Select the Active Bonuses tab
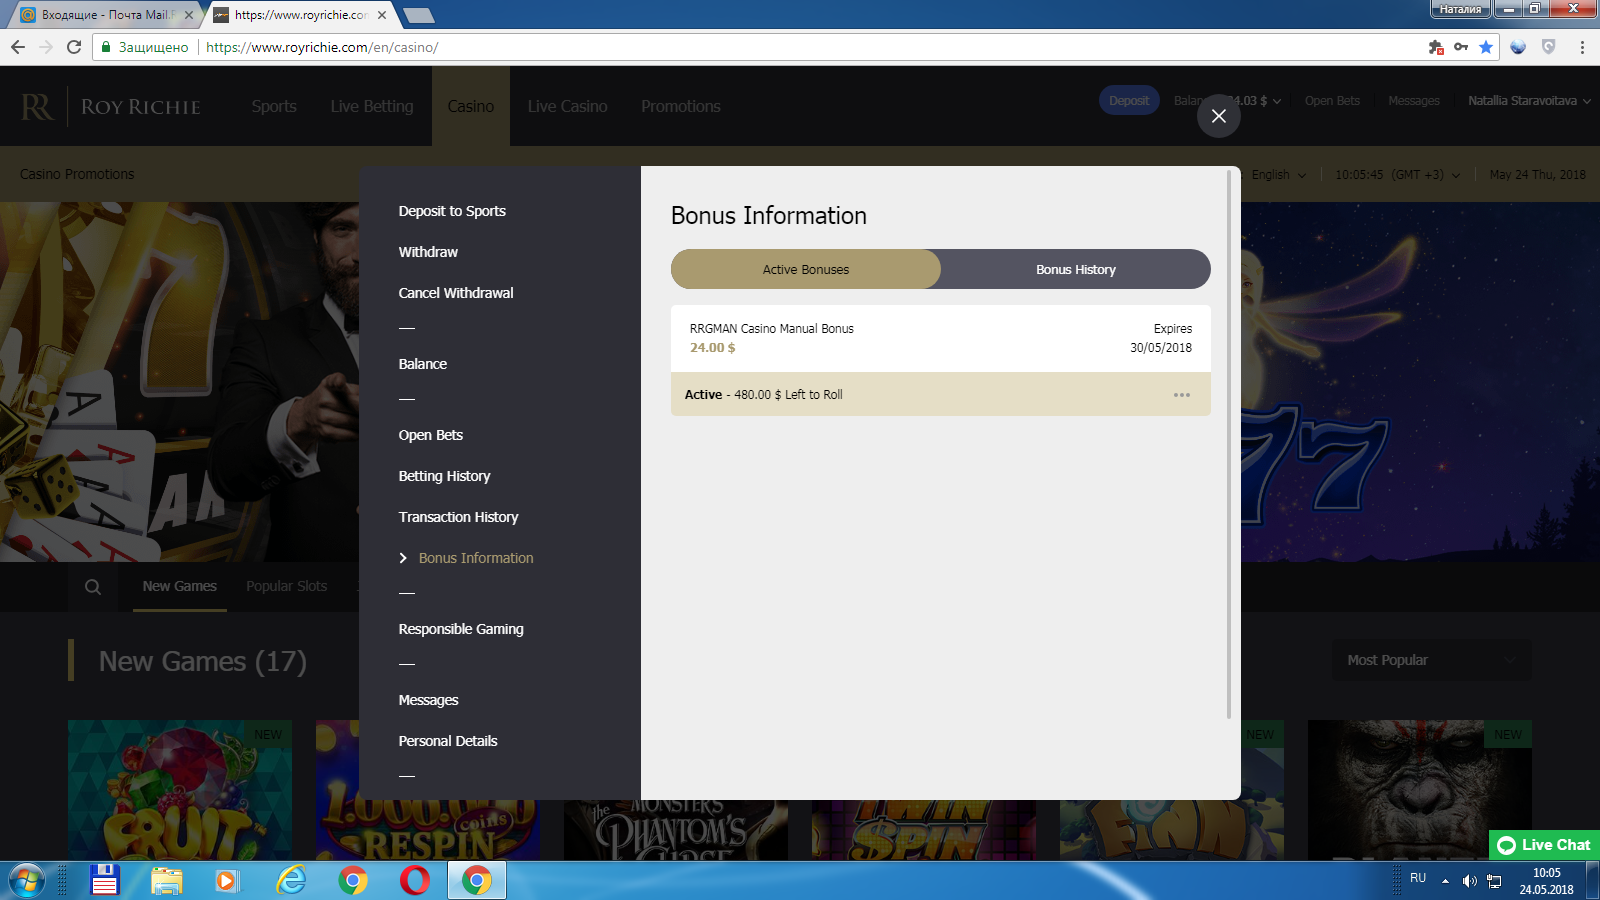 pos(805,270)
